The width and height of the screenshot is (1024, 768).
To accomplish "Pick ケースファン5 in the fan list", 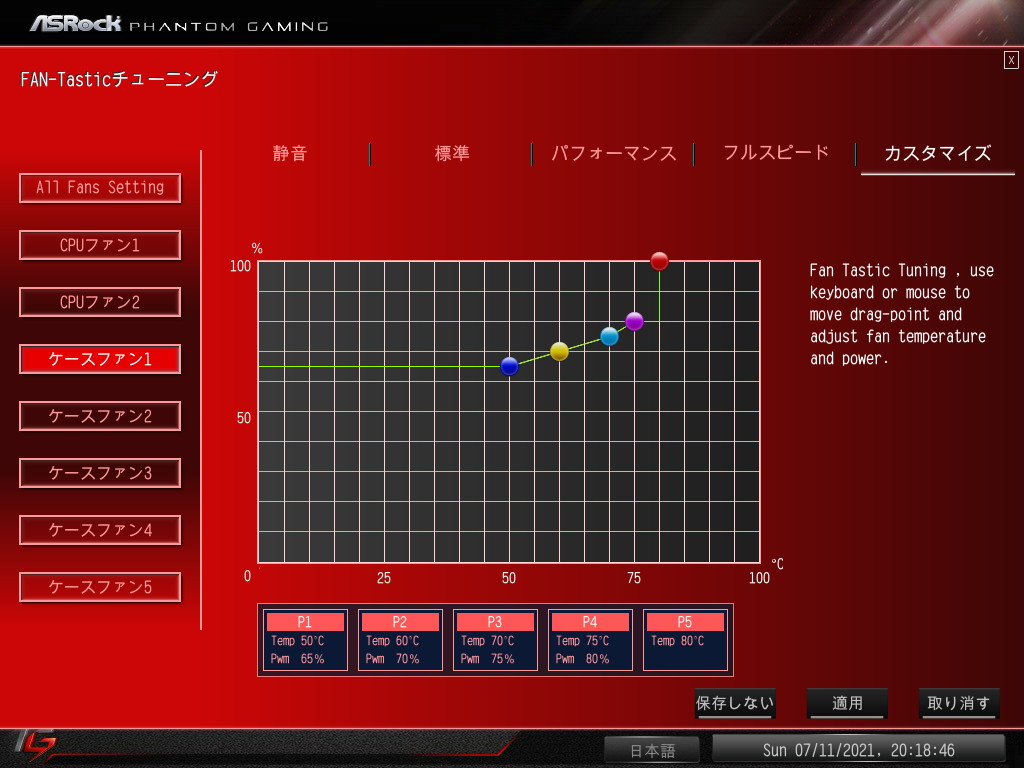I will point(100,587).
